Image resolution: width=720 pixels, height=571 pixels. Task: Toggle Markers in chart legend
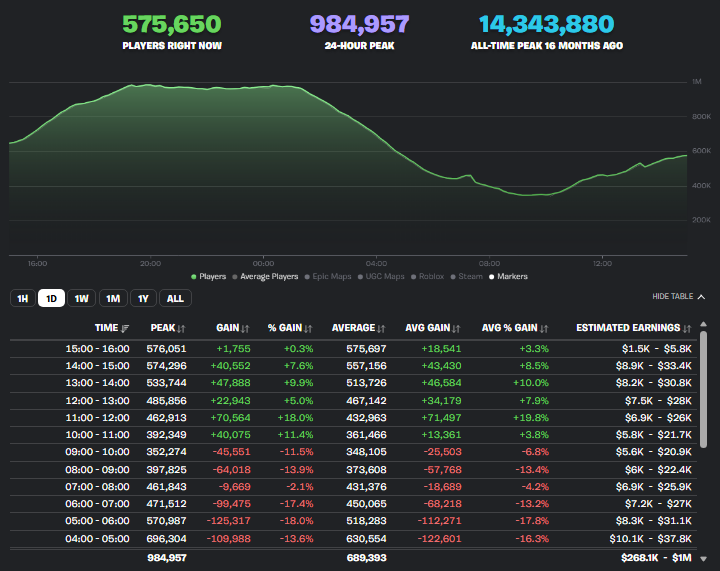click(508, 276)
